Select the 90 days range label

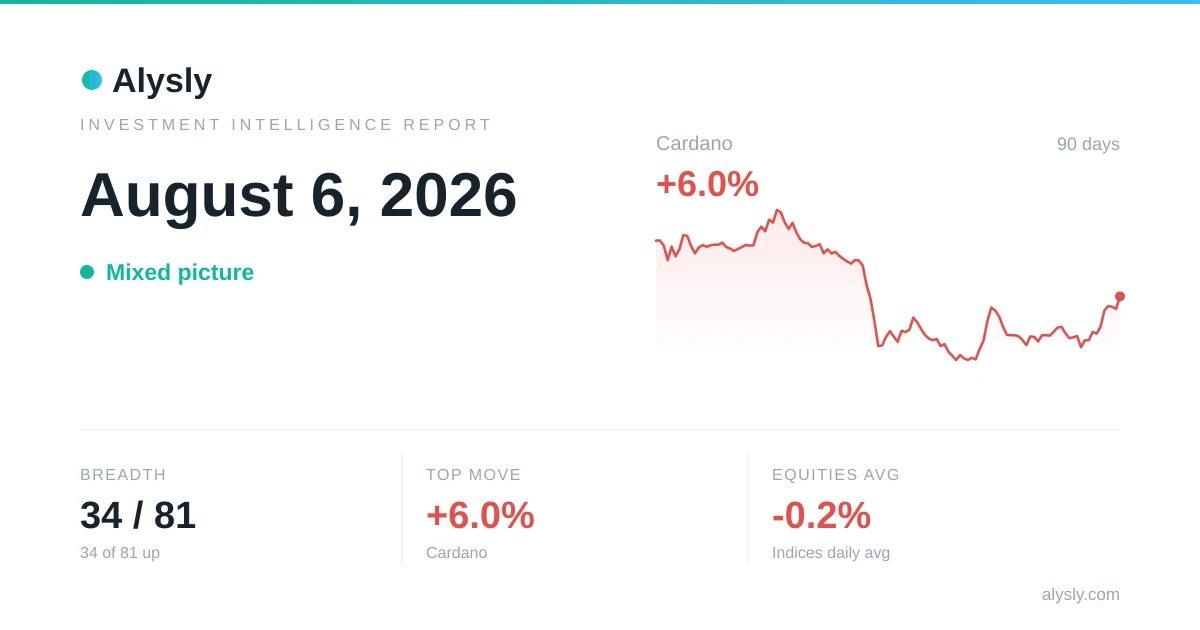pyautogui.click(x=1088, y=144)
